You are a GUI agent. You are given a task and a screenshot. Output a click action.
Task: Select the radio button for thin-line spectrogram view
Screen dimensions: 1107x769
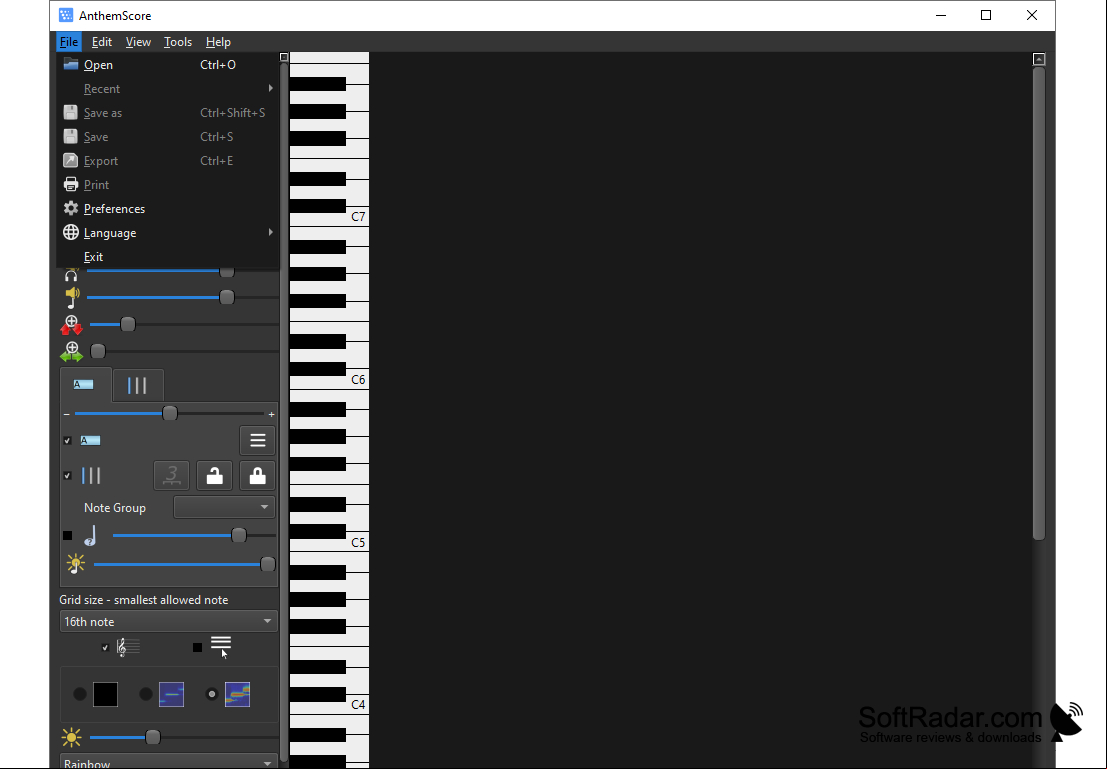145,694
